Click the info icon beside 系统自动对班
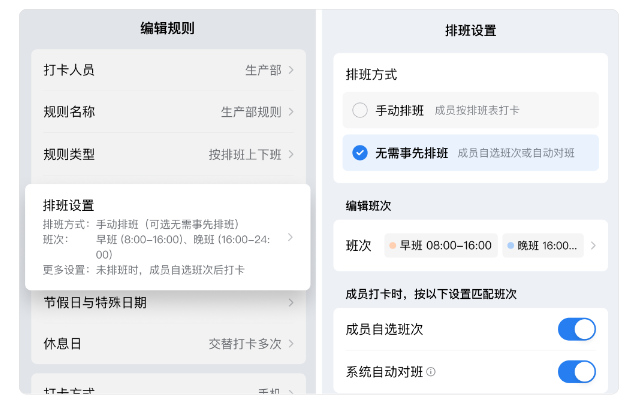631x409 pixels. pos(431,372)
